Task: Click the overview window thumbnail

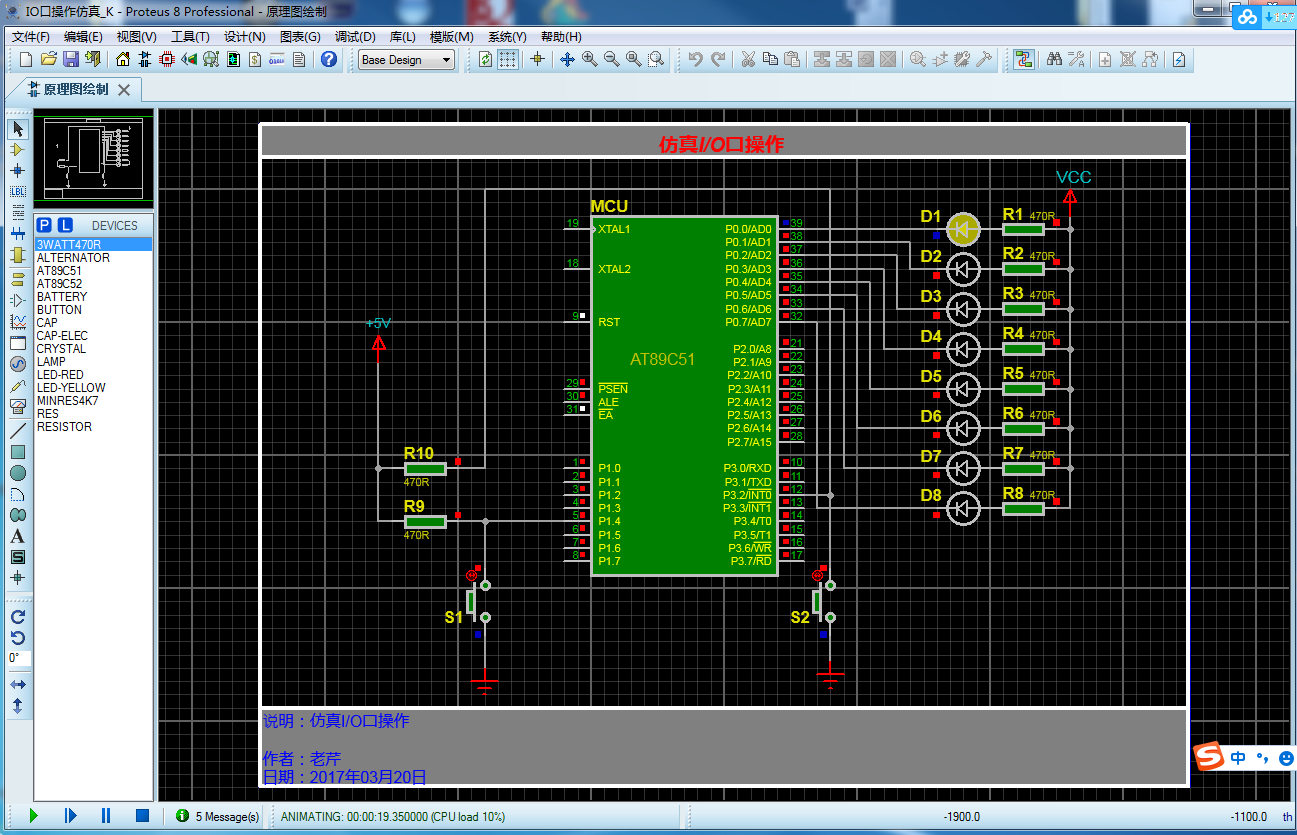Action: coord(93,159)
